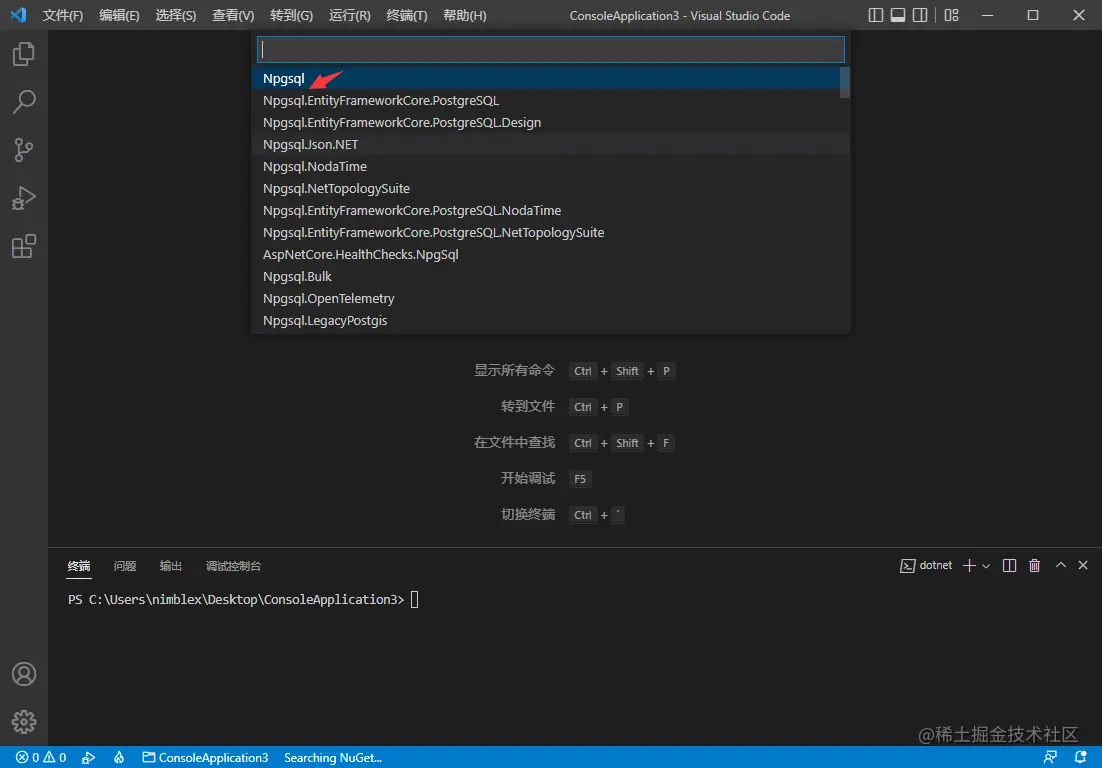Image resolution: width=1102 pixels, height=768 pixels.
Task: Select Npgsql.NodaTime package
Action: (546, 167)
